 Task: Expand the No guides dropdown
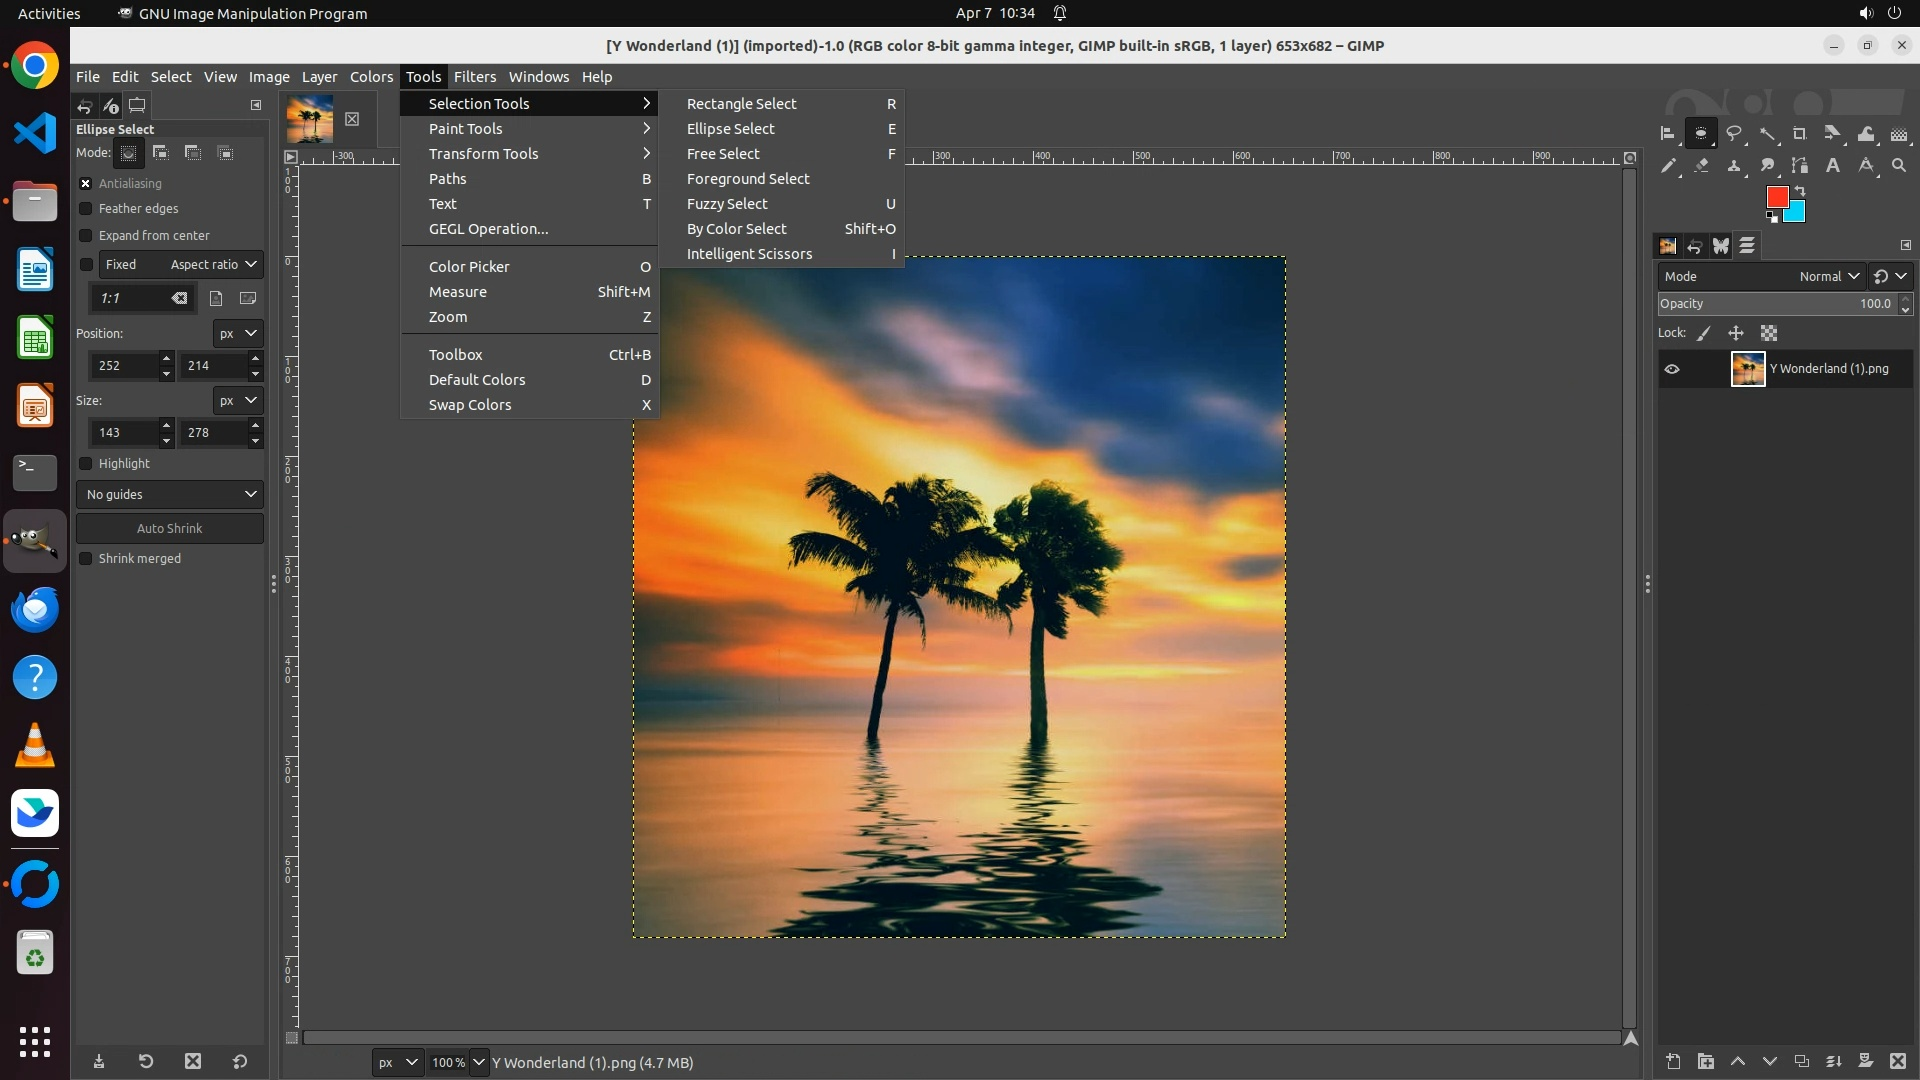169,495
